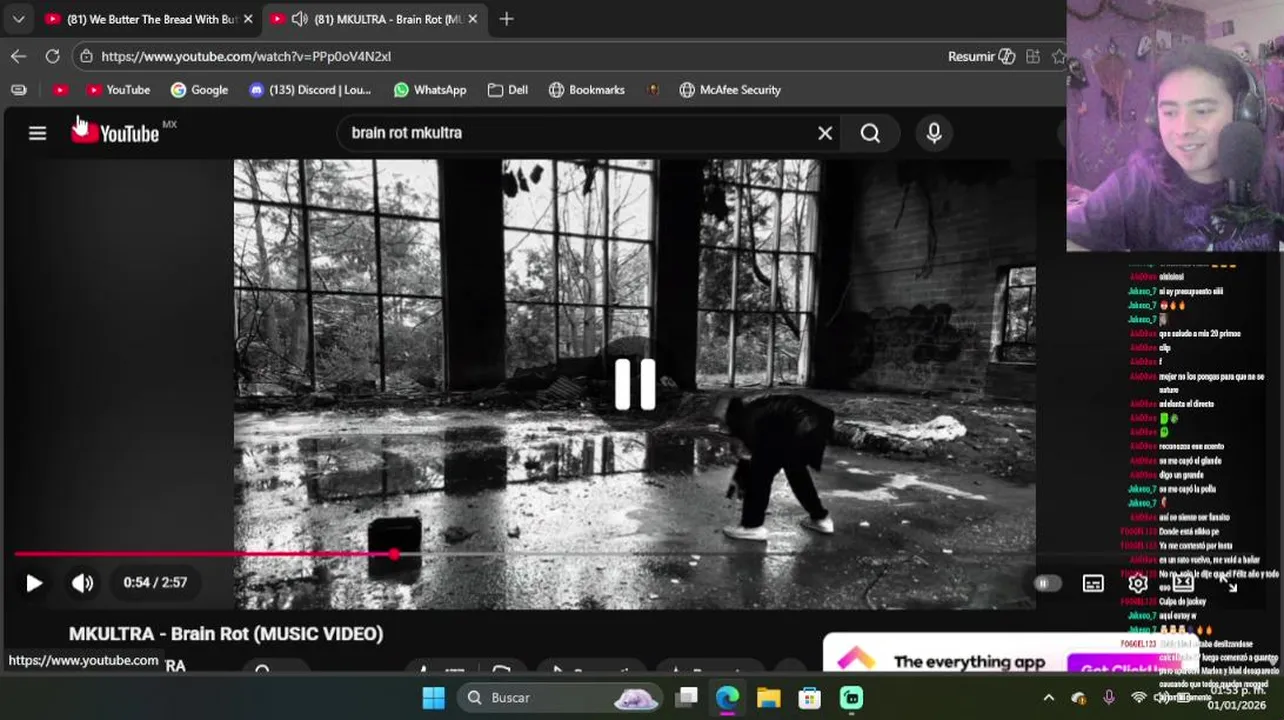
Task: Open the tab actions chevron menu
Action: coord(18,19)
